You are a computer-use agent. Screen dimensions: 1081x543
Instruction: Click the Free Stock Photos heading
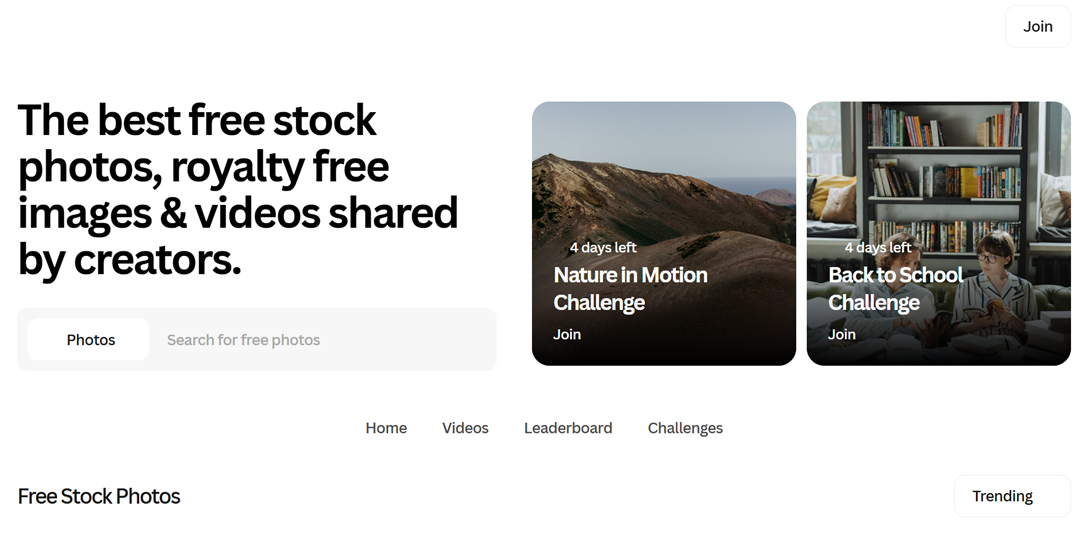tap(99, 496)
